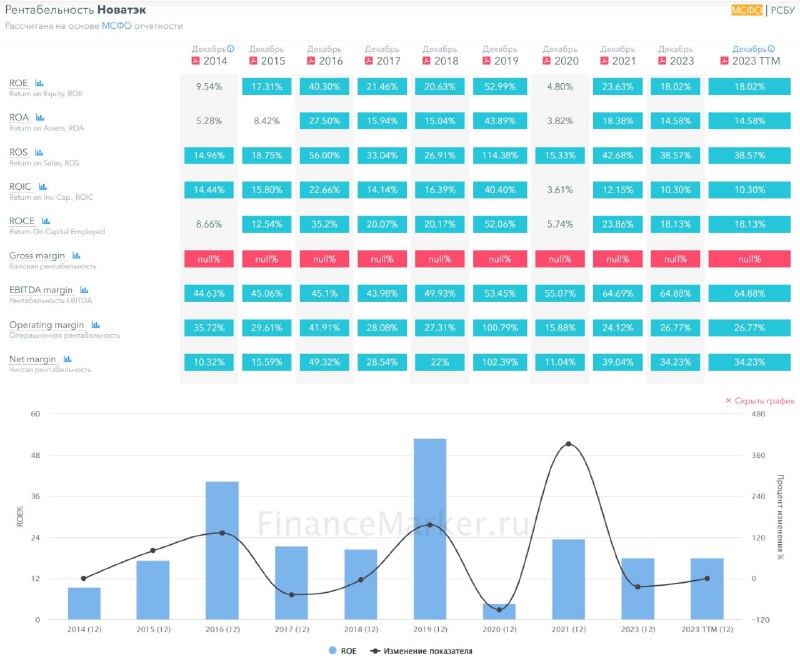The width and height of the screenshot is (800, 659).
Task: Click the chart icon beside ROA
Action: pyautogui.click(x=40, y=117)
